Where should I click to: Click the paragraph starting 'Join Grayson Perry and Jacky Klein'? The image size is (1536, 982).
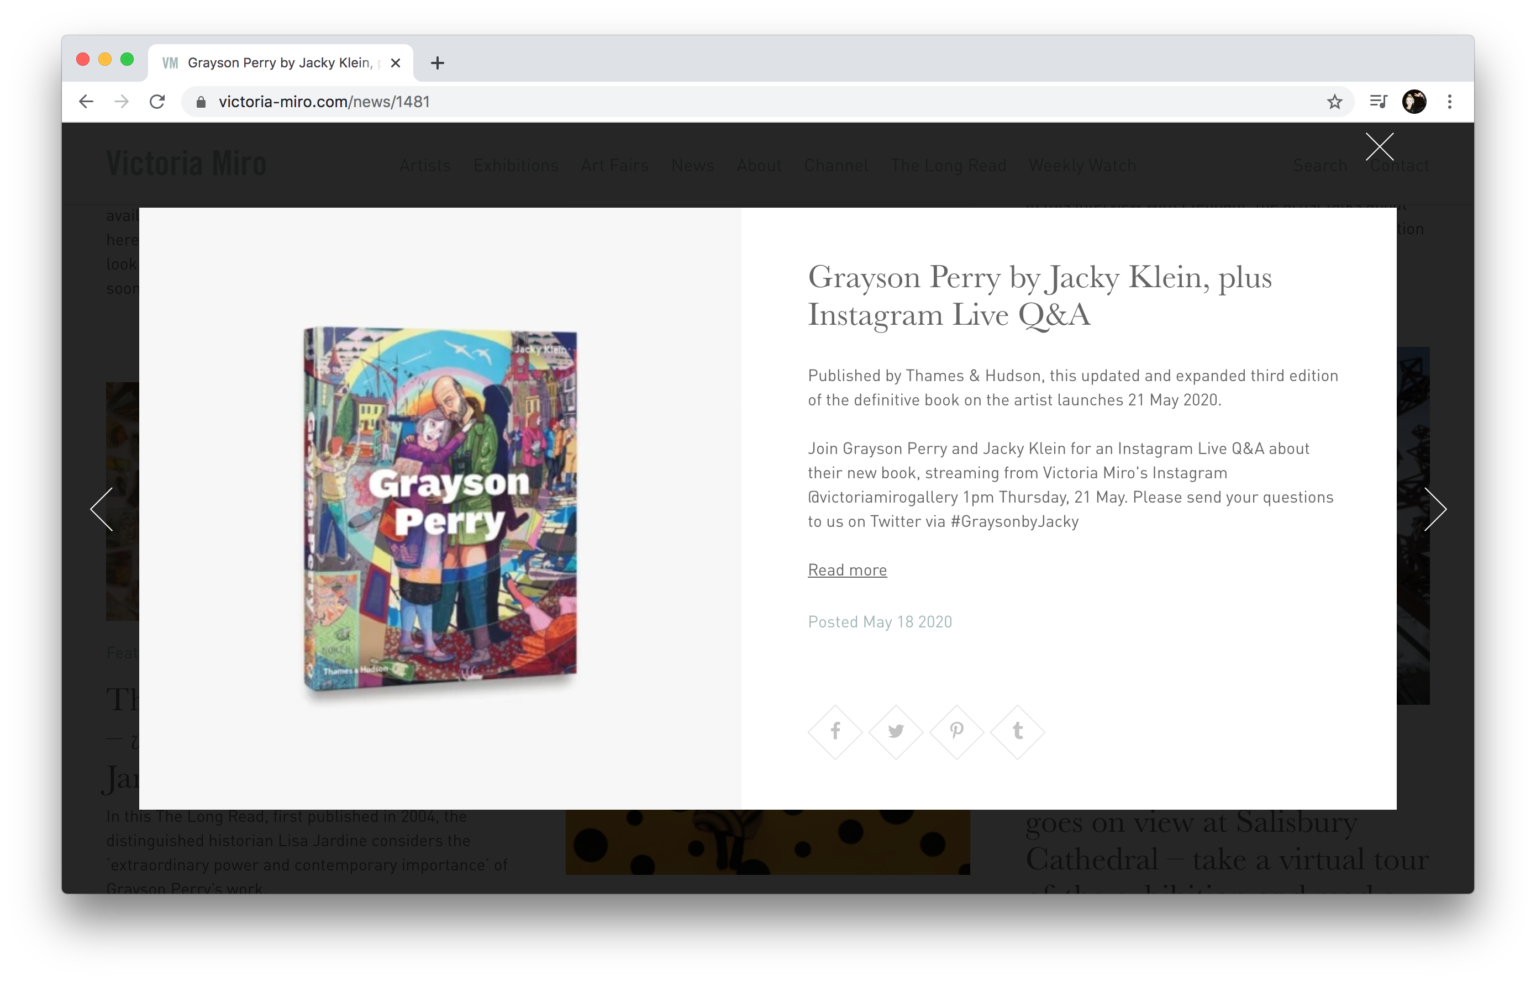(x=1071, y=485)
